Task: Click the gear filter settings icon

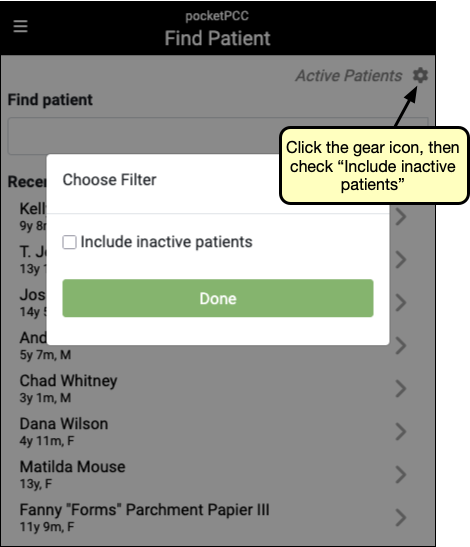Action: (420, 75)
